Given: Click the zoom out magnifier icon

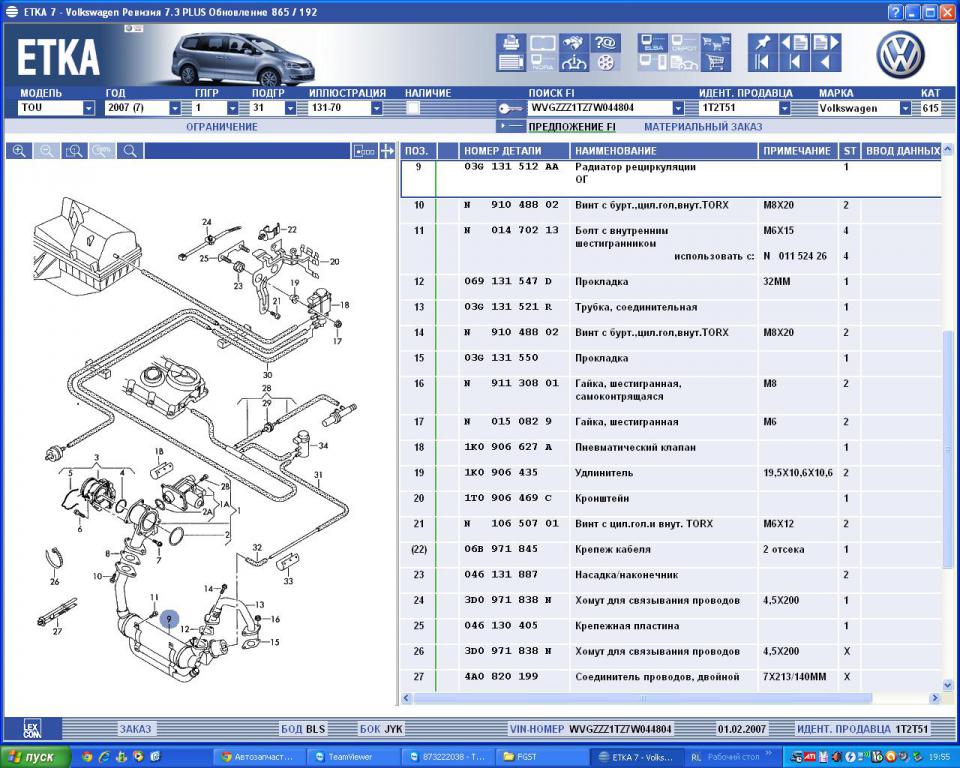Looking at the screenshot, I should [47, 151].
